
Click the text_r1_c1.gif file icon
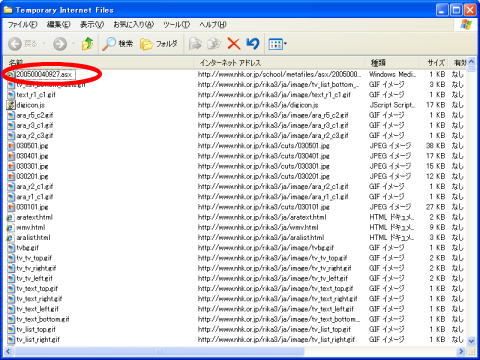point(11,95)
